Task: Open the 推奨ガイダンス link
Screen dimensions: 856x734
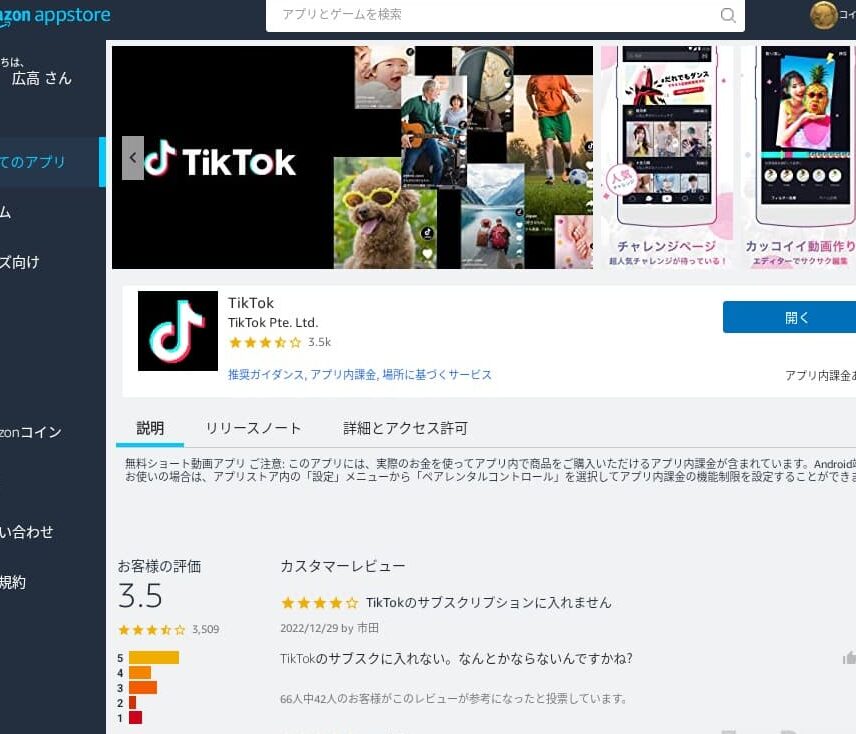Action: [x=264, y=374]
